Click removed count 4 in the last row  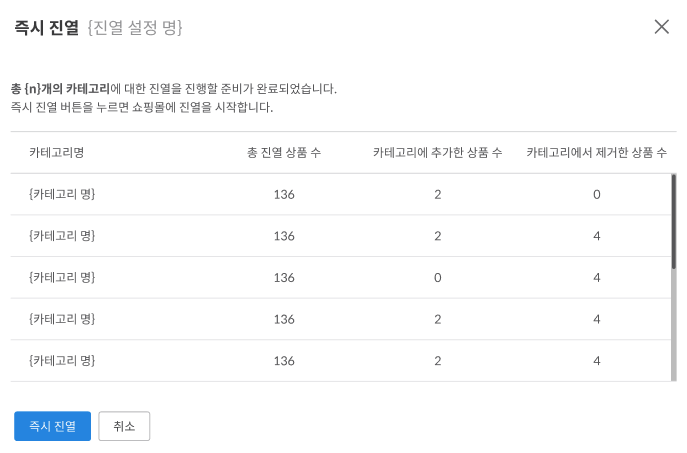(597, 360)
